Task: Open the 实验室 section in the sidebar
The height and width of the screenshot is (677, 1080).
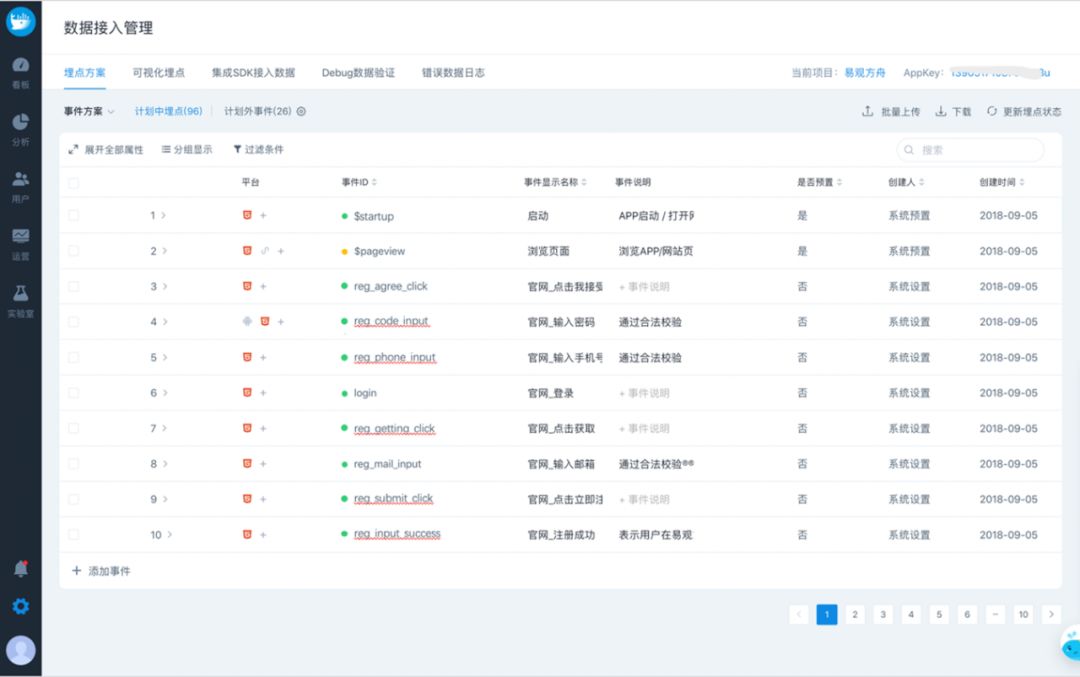Action: click(x=20, y=297)
